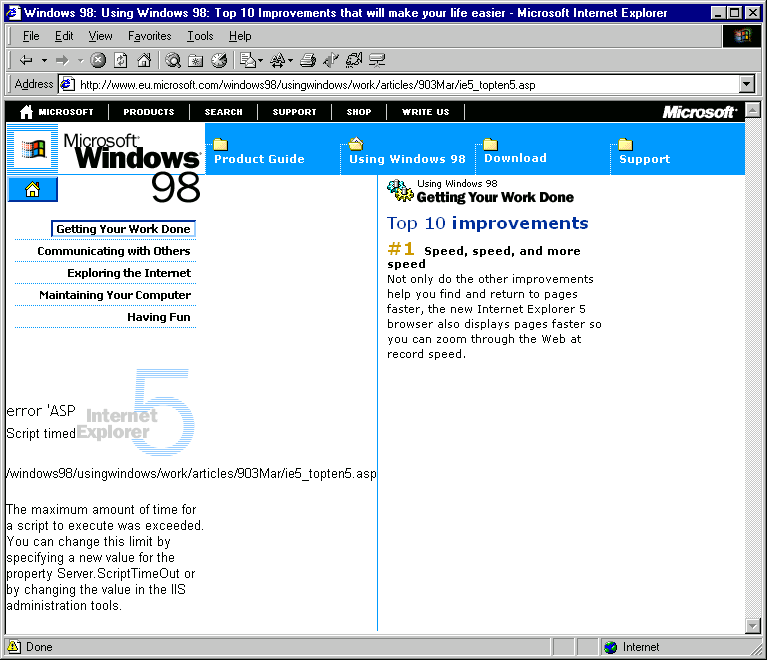
Task: Open the History toolbar icon
Action: [219, 60]
